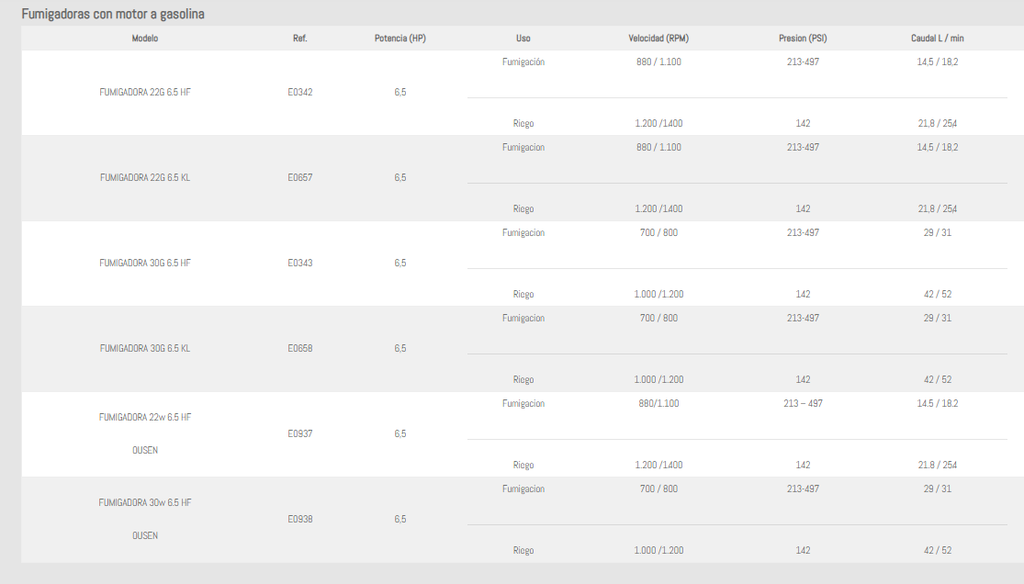Select the Ref. column header
The image size is (1024, 584).
click(300, 39)
